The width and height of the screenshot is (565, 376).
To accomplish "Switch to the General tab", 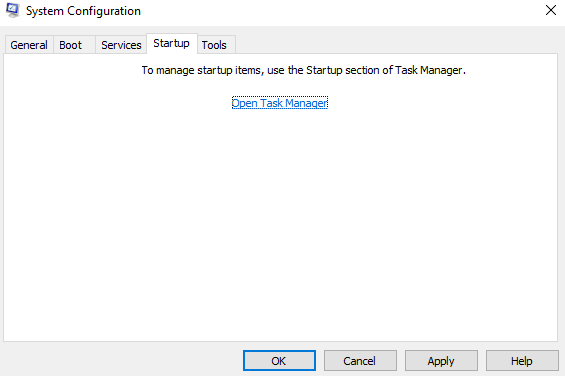I will [x=29, y=45].
